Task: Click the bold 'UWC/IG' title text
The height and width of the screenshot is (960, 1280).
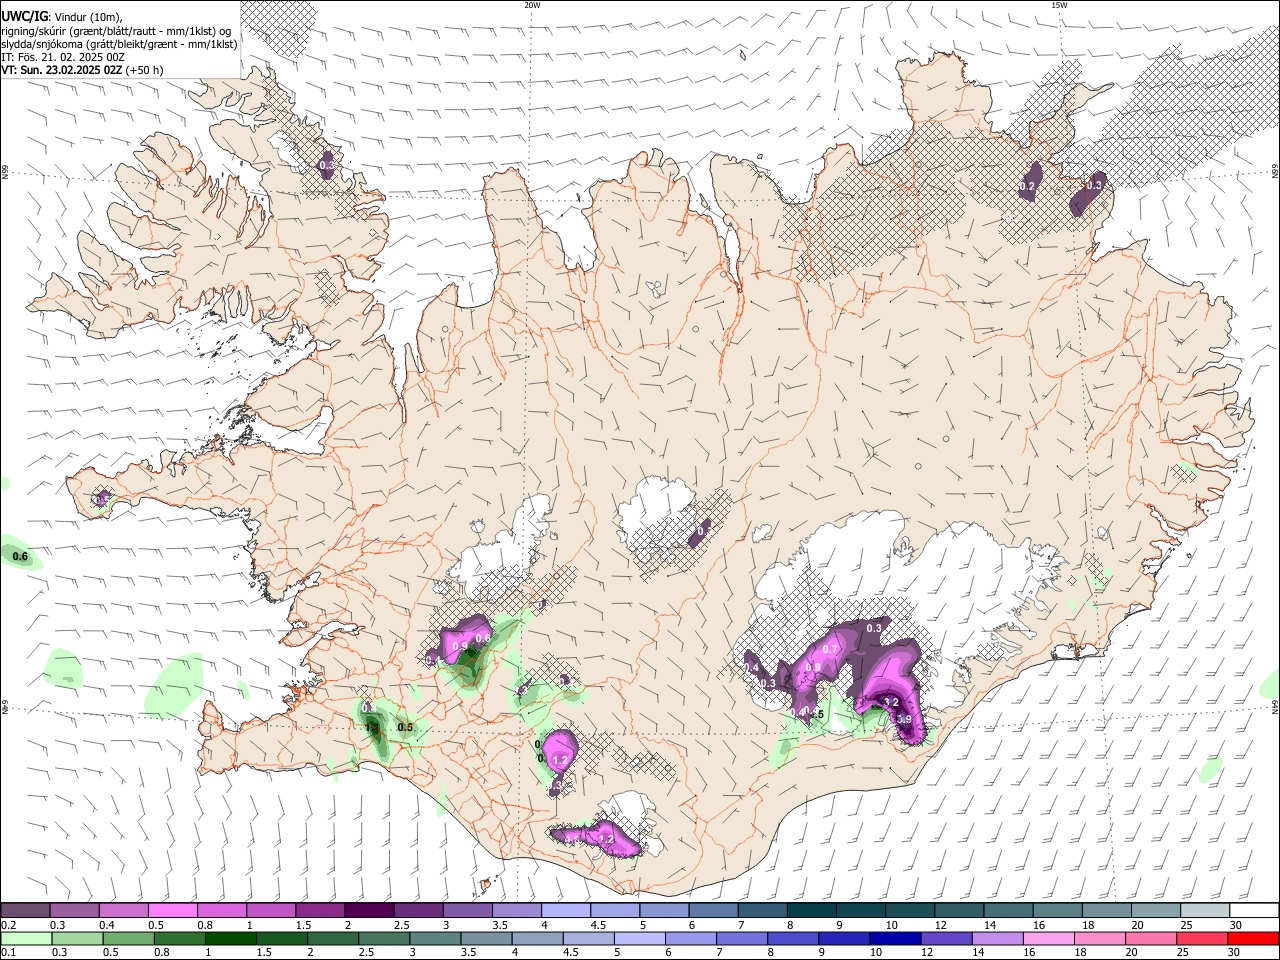Action: pos(24,16)
